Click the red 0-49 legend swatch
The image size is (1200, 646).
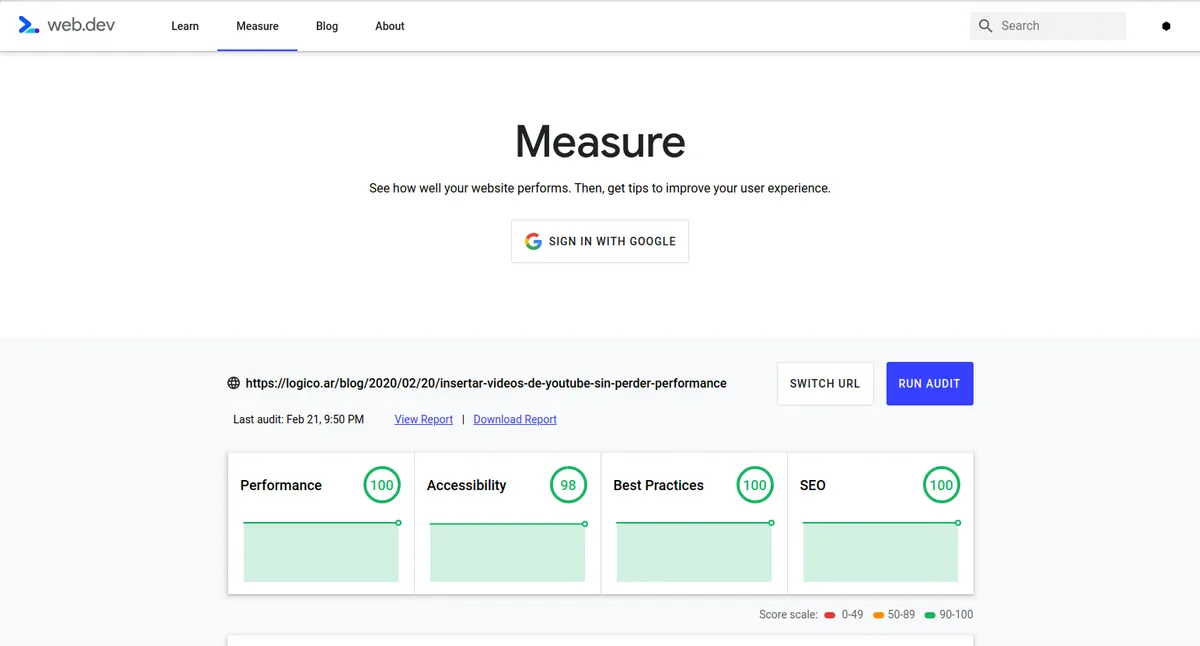tap(830, 615)
